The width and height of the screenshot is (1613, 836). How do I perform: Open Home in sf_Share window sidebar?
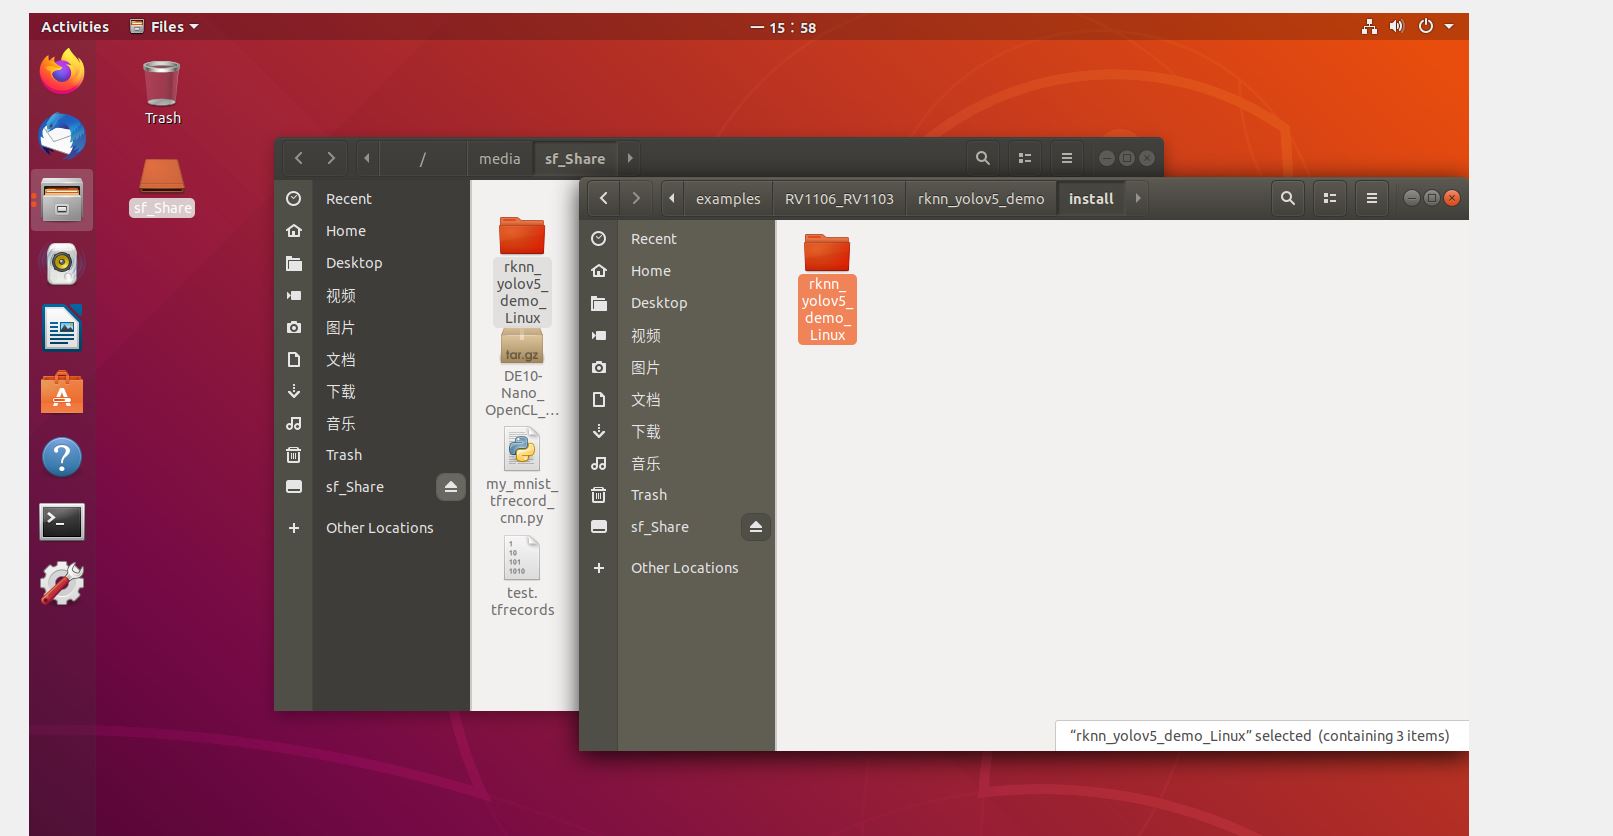[372, 231]
